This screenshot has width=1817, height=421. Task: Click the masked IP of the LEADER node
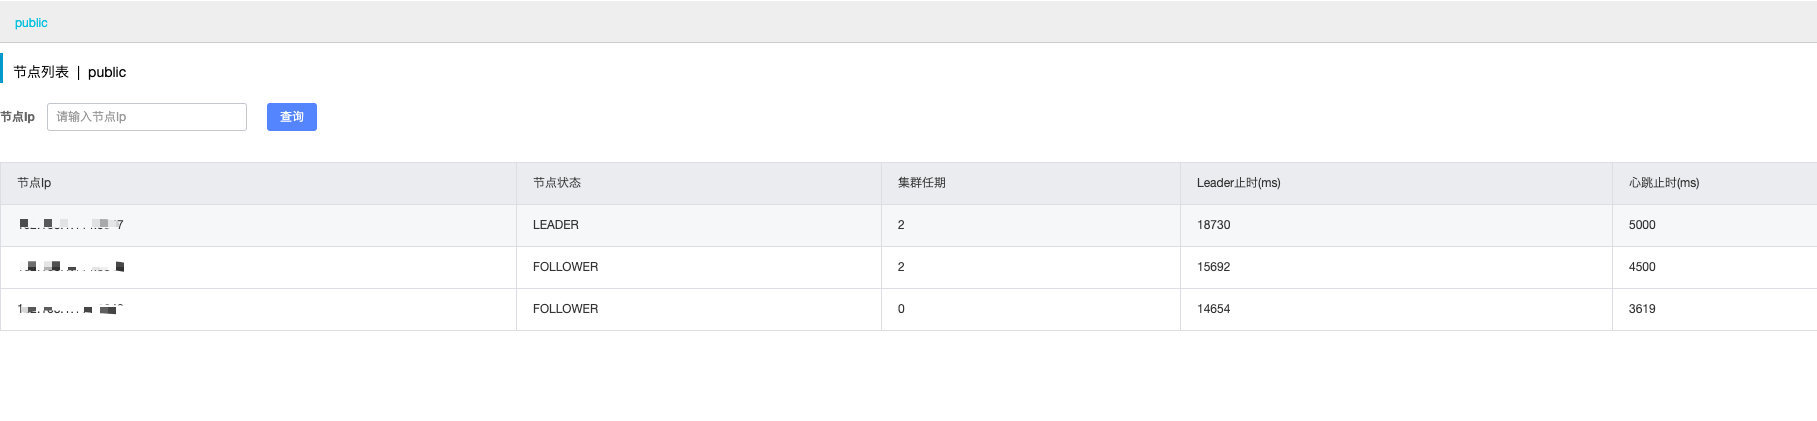point(71,225)
